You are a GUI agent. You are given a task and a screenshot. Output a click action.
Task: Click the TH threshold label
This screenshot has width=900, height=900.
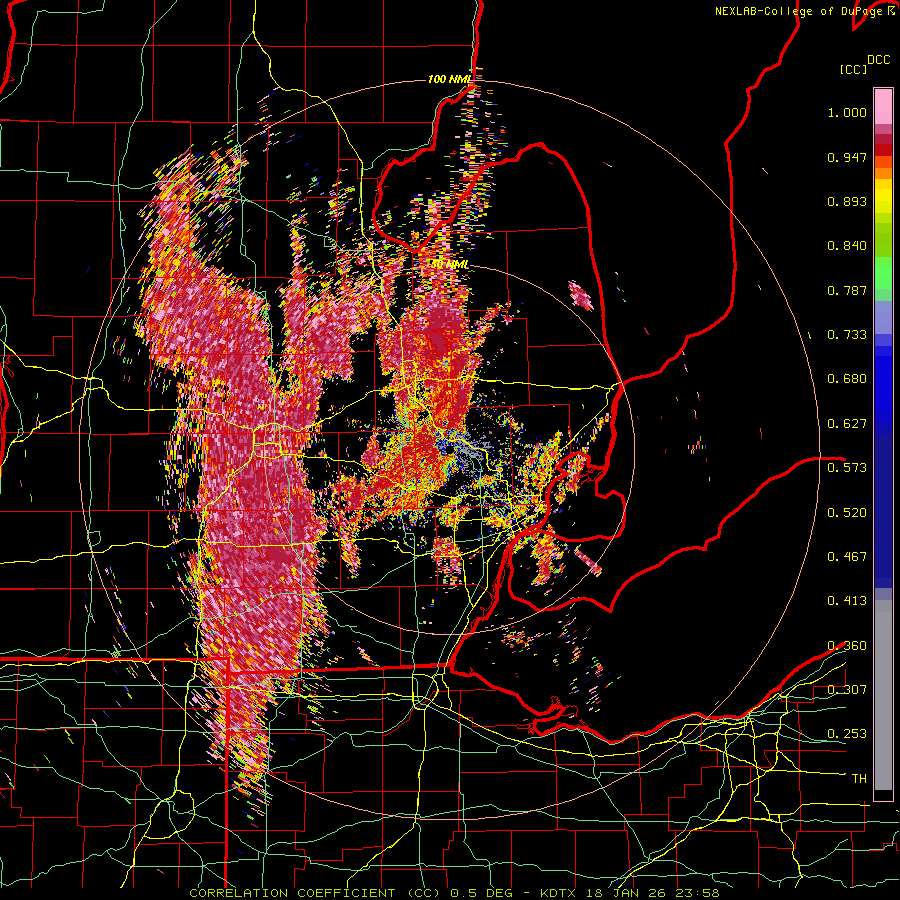859,779
